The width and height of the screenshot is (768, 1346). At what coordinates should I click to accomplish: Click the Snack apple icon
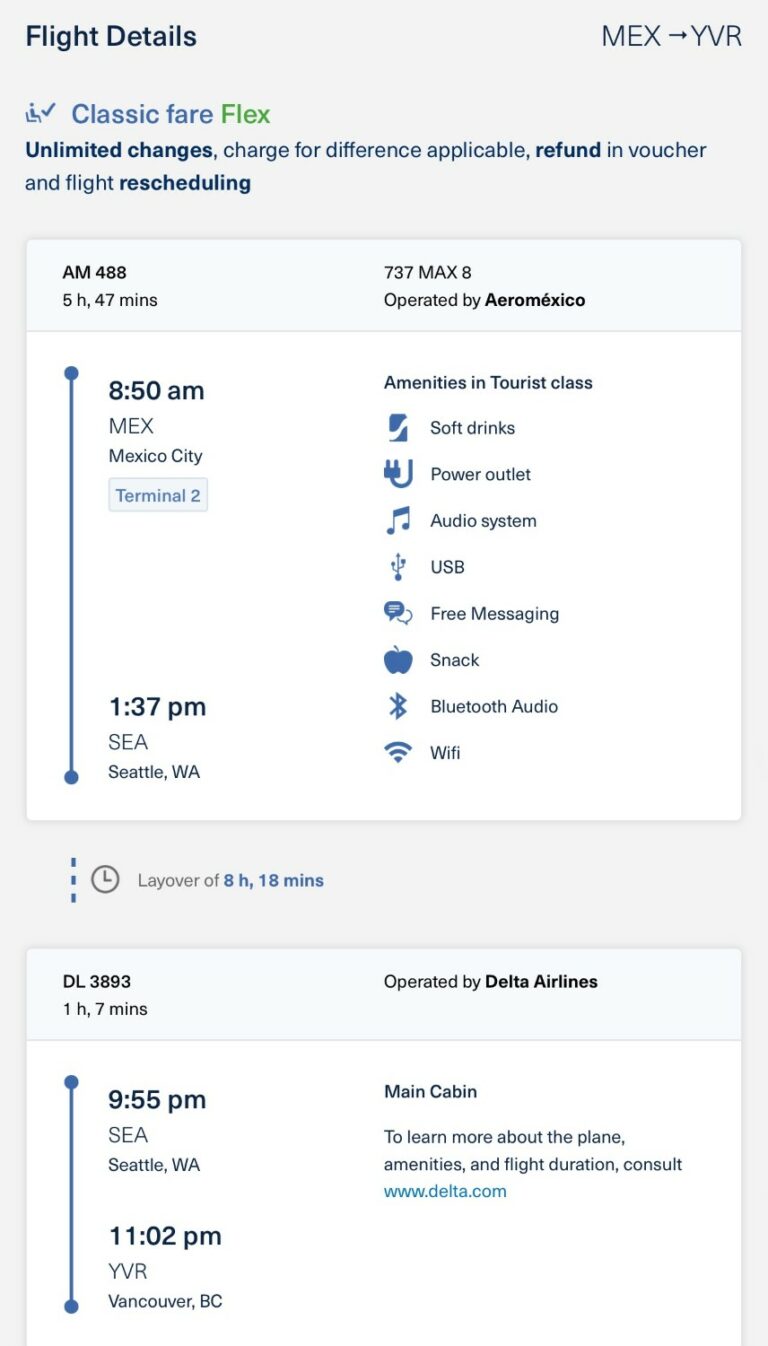396,660
